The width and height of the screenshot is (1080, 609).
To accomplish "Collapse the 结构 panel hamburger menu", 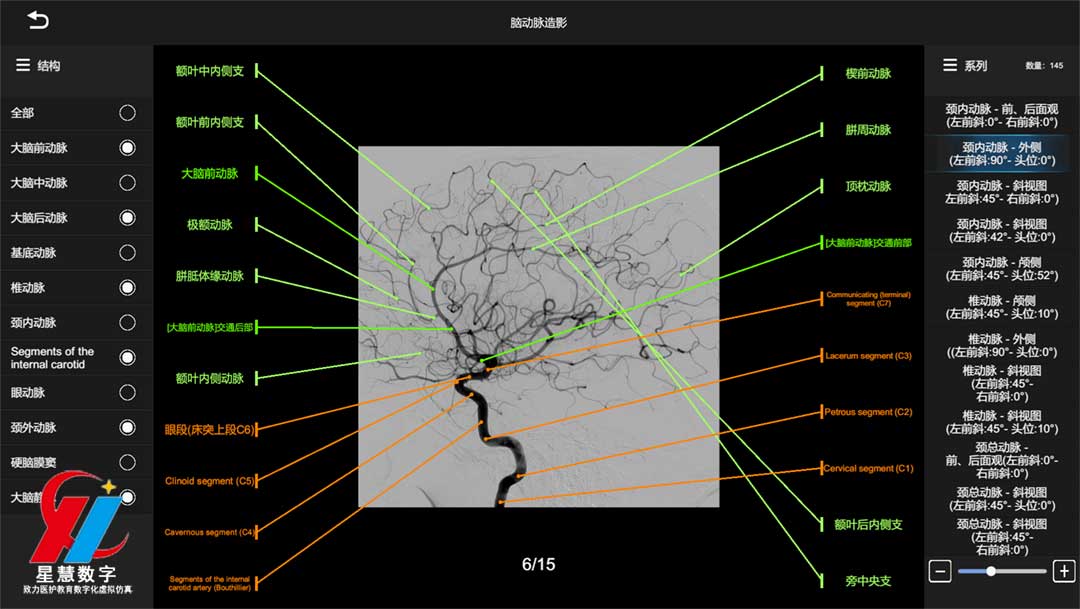I will (23, 65).
